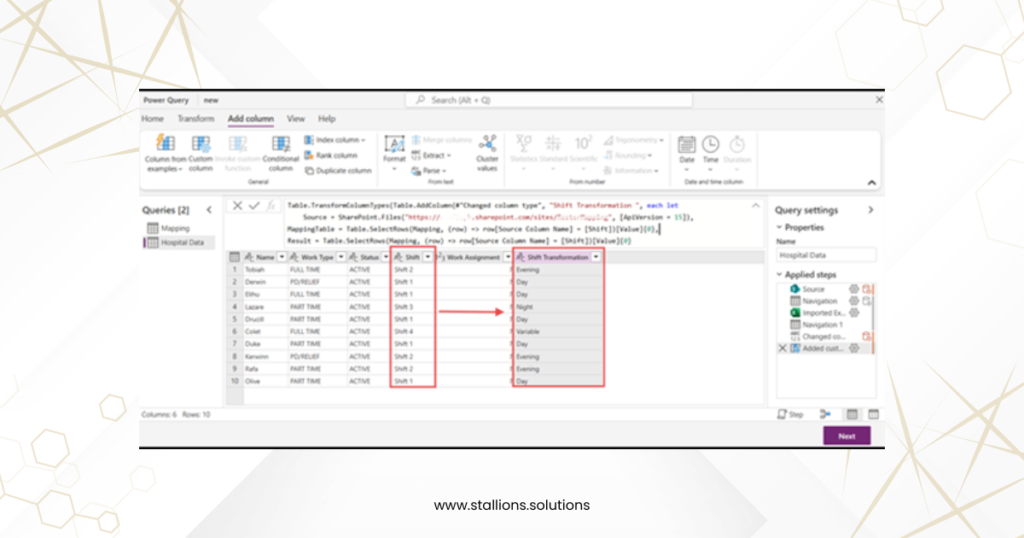Screen dimensions: 1024x538
Task: Edit the query Name field
Action: pyautogui.click(x=825, y=255)
